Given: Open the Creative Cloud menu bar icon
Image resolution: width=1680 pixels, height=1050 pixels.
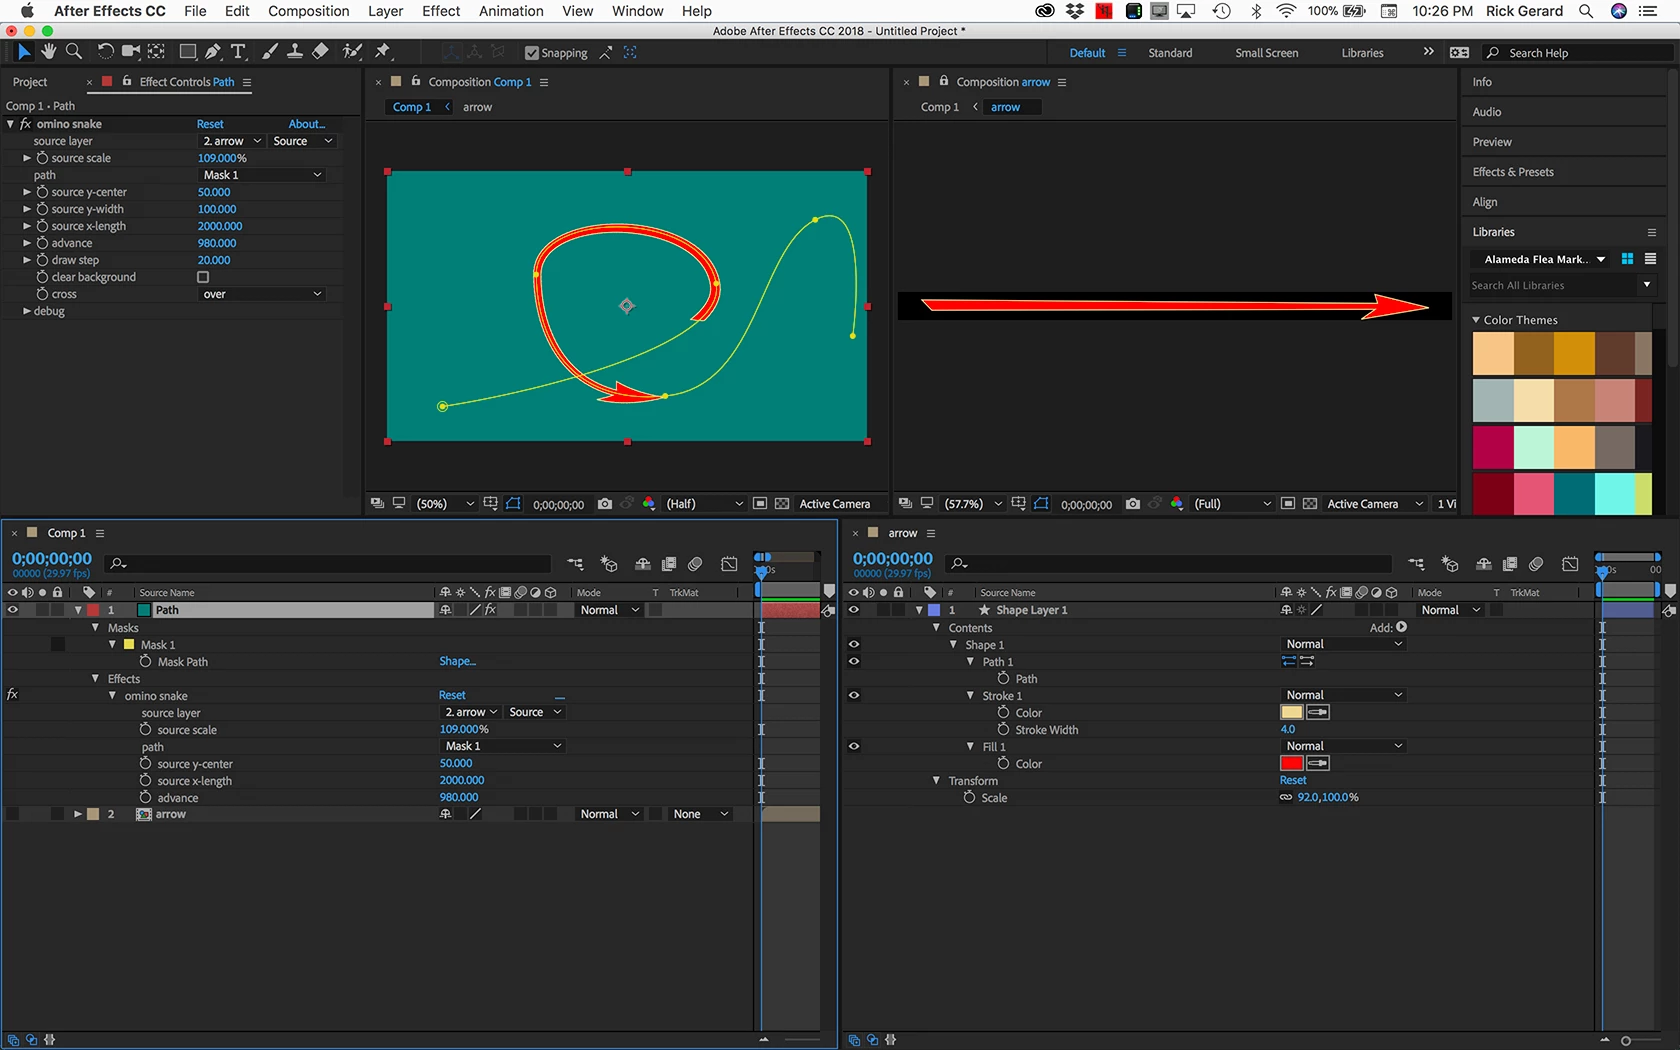Looking at the screenshot, I should click(x=1044, y=11).
